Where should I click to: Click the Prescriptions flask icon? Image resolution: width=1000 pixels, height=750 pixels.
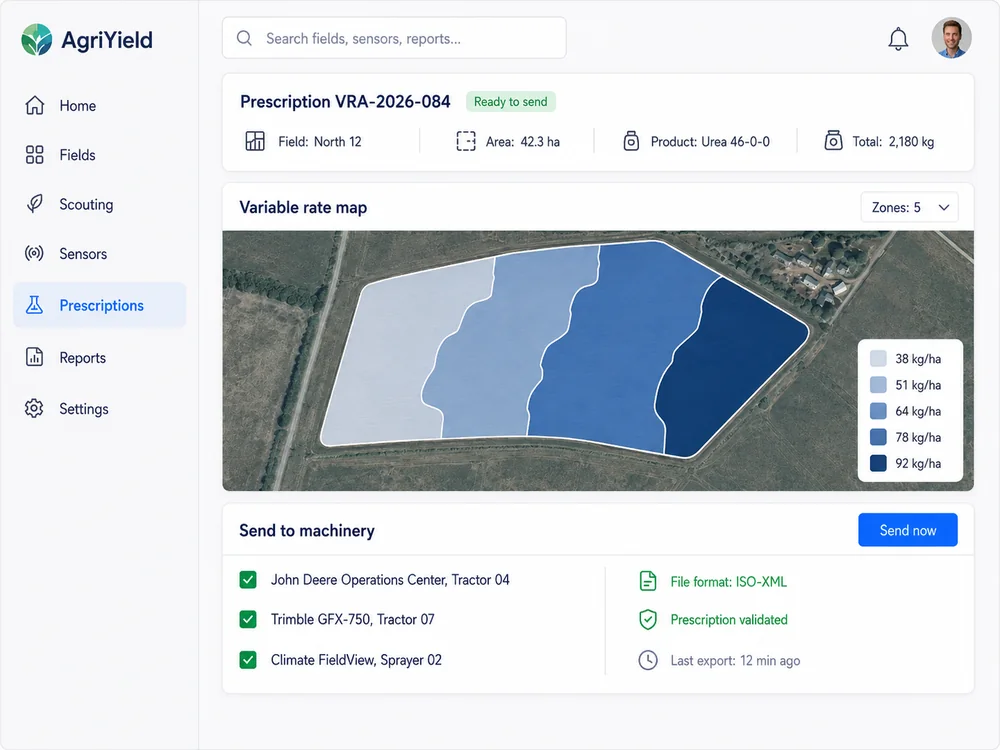(34, 305)
